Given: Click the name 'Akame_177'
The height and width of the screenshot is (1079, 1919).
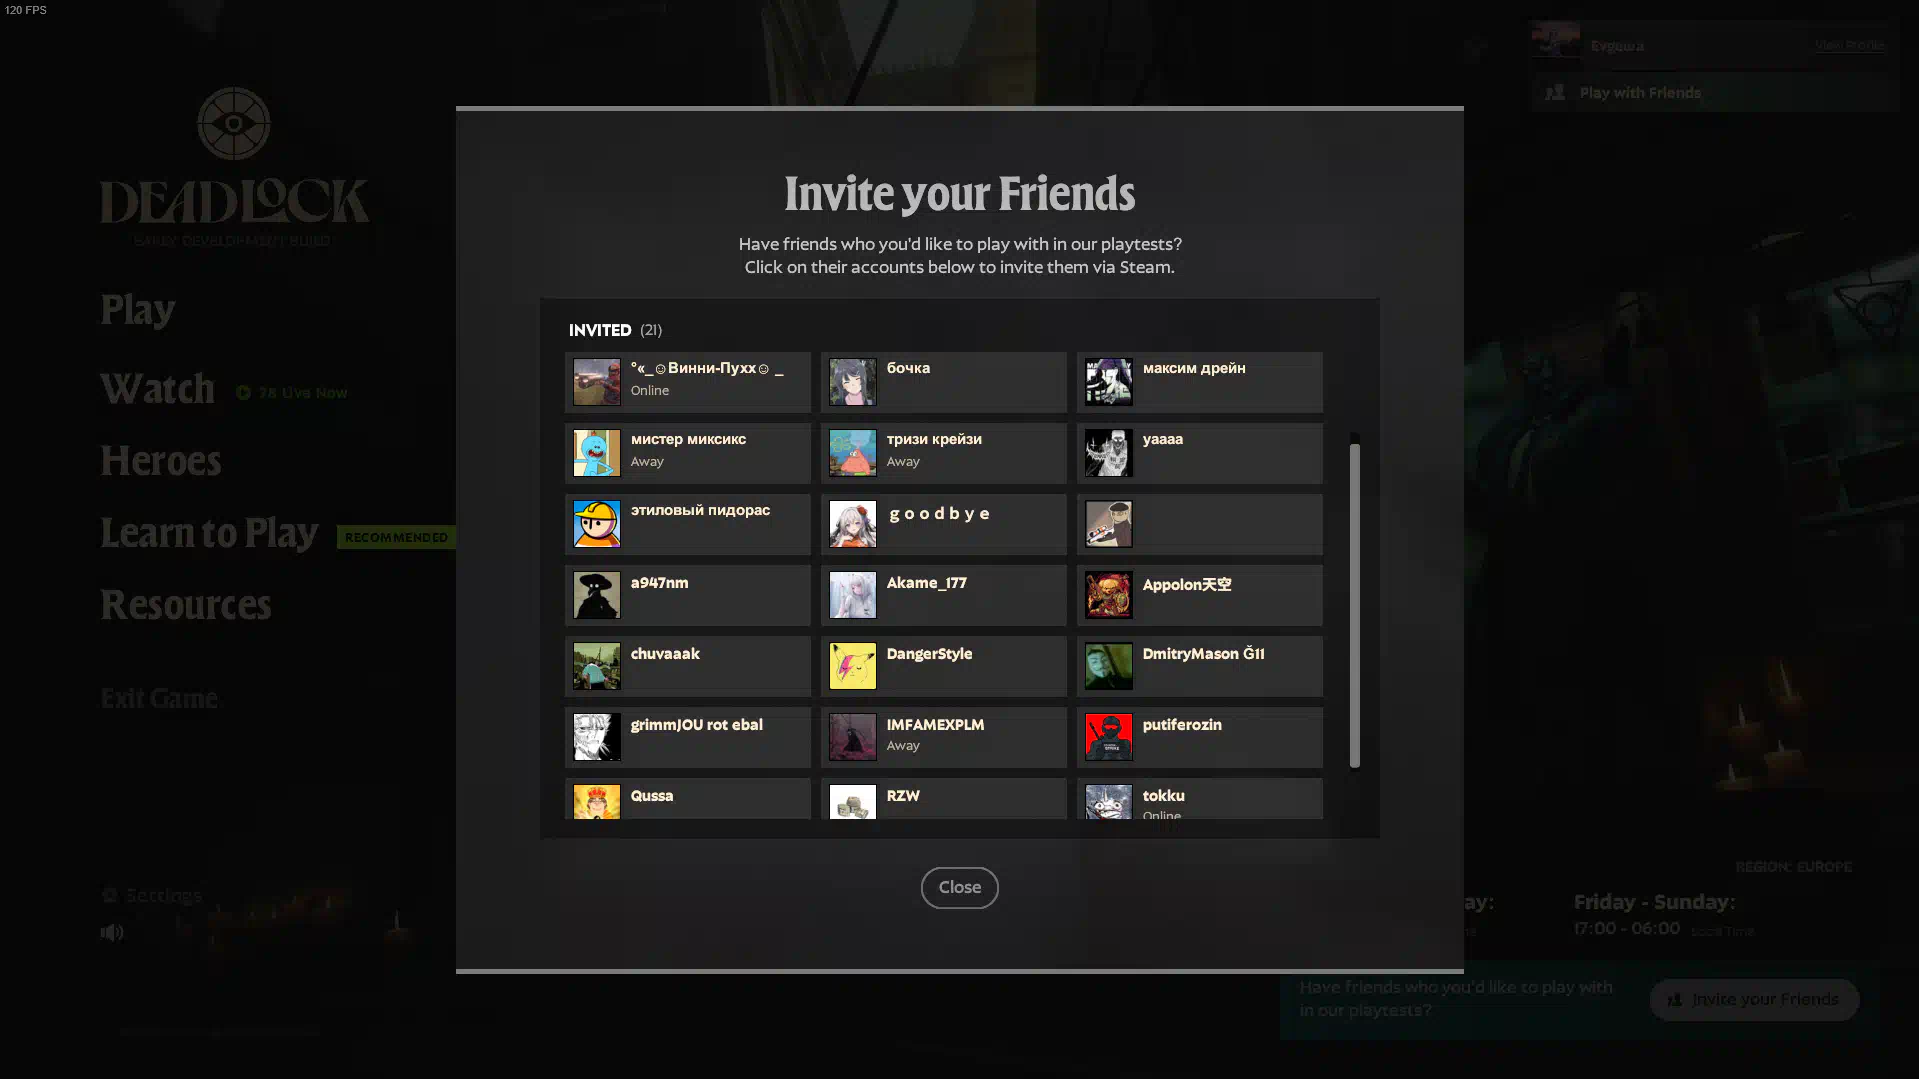Looking at the screenshot, I should click(926, 583).
